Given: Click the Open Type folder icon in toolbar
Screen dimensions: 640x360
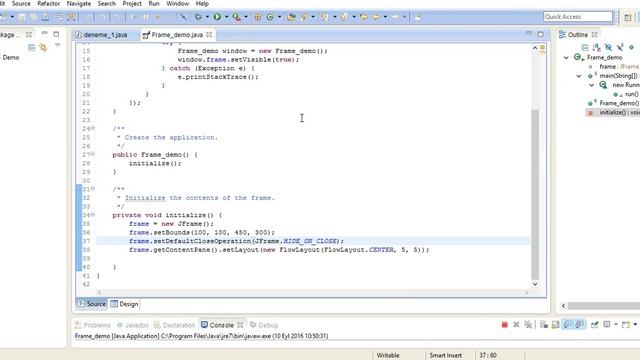Looking at the screenshot, I should click(x=291, y=17).
